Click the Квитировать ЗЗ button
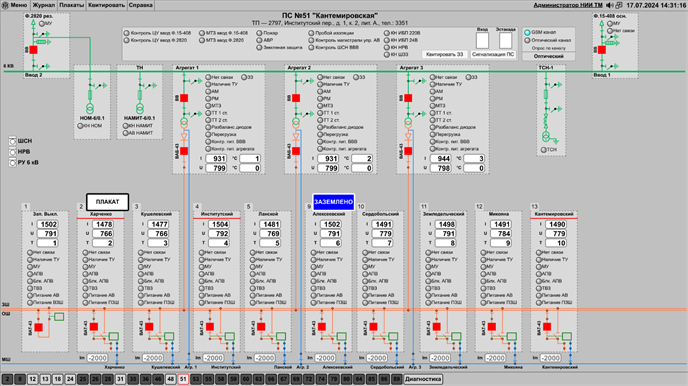 pyautogui.click(x=444, y=54)
